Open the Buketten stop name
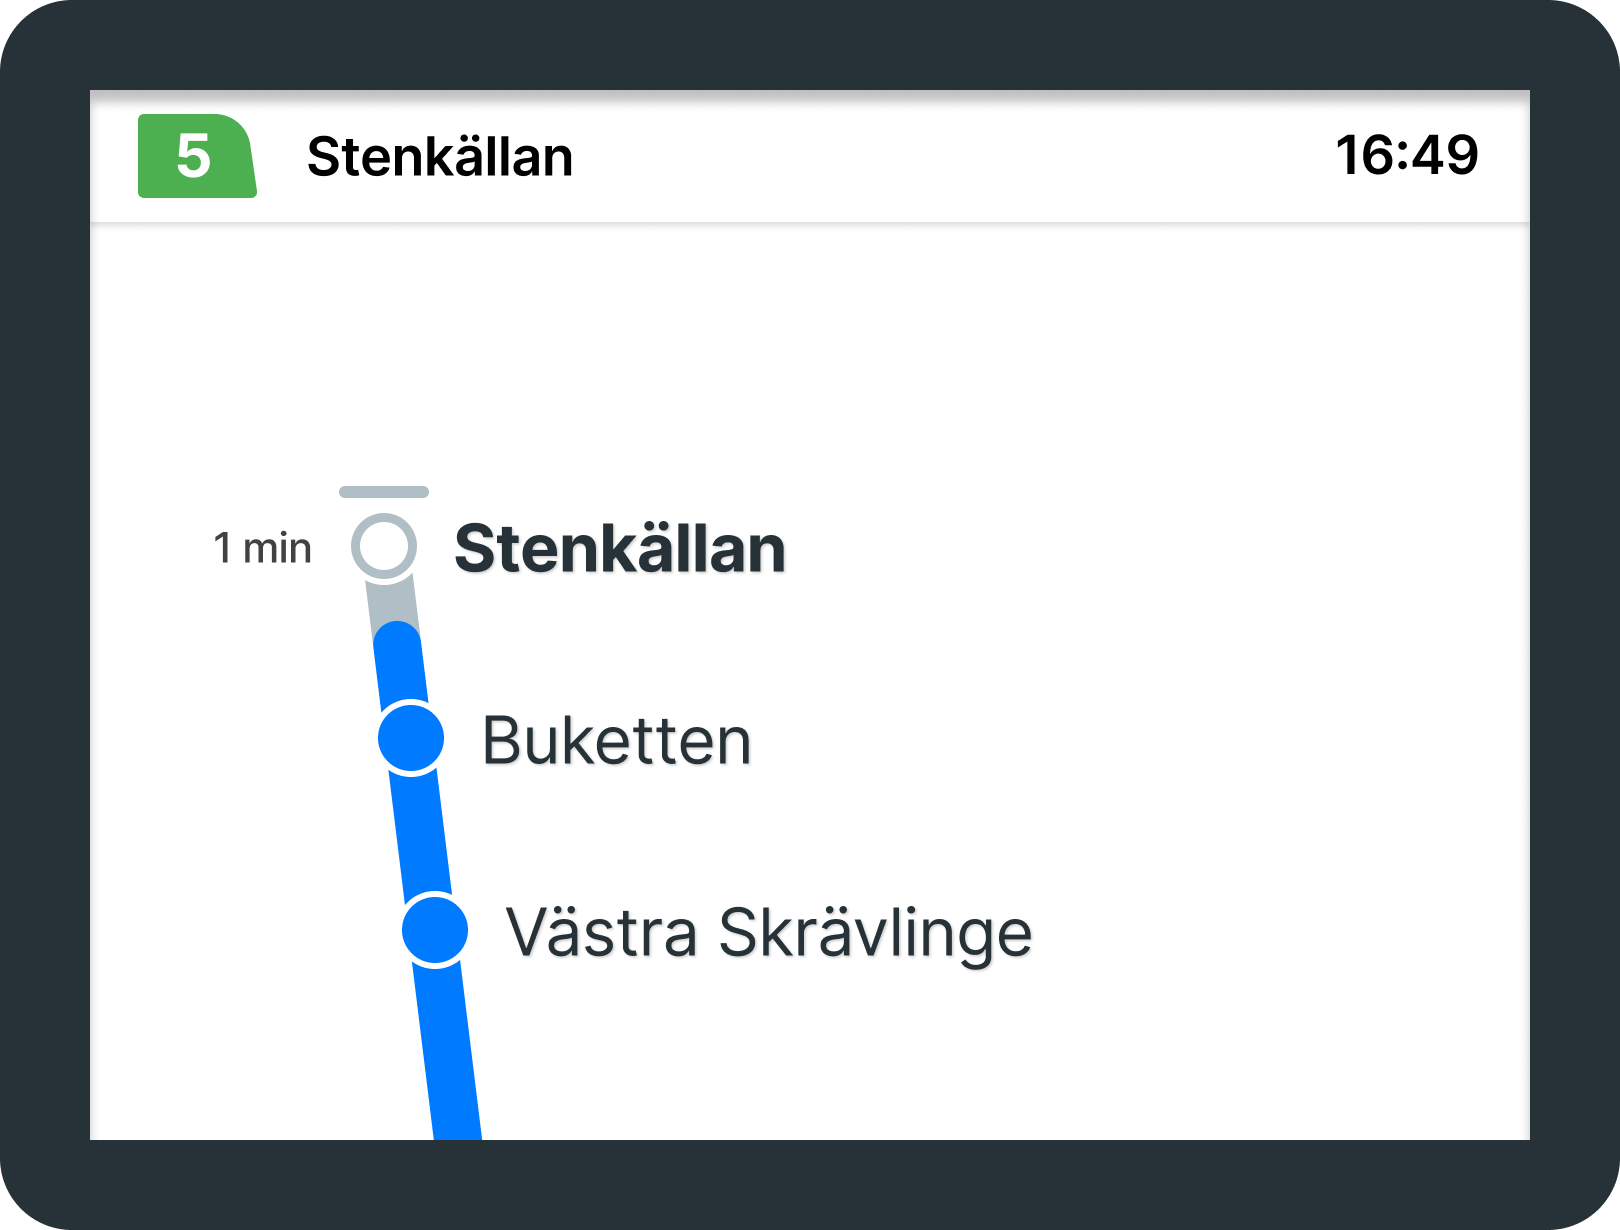 pos(616,741)
